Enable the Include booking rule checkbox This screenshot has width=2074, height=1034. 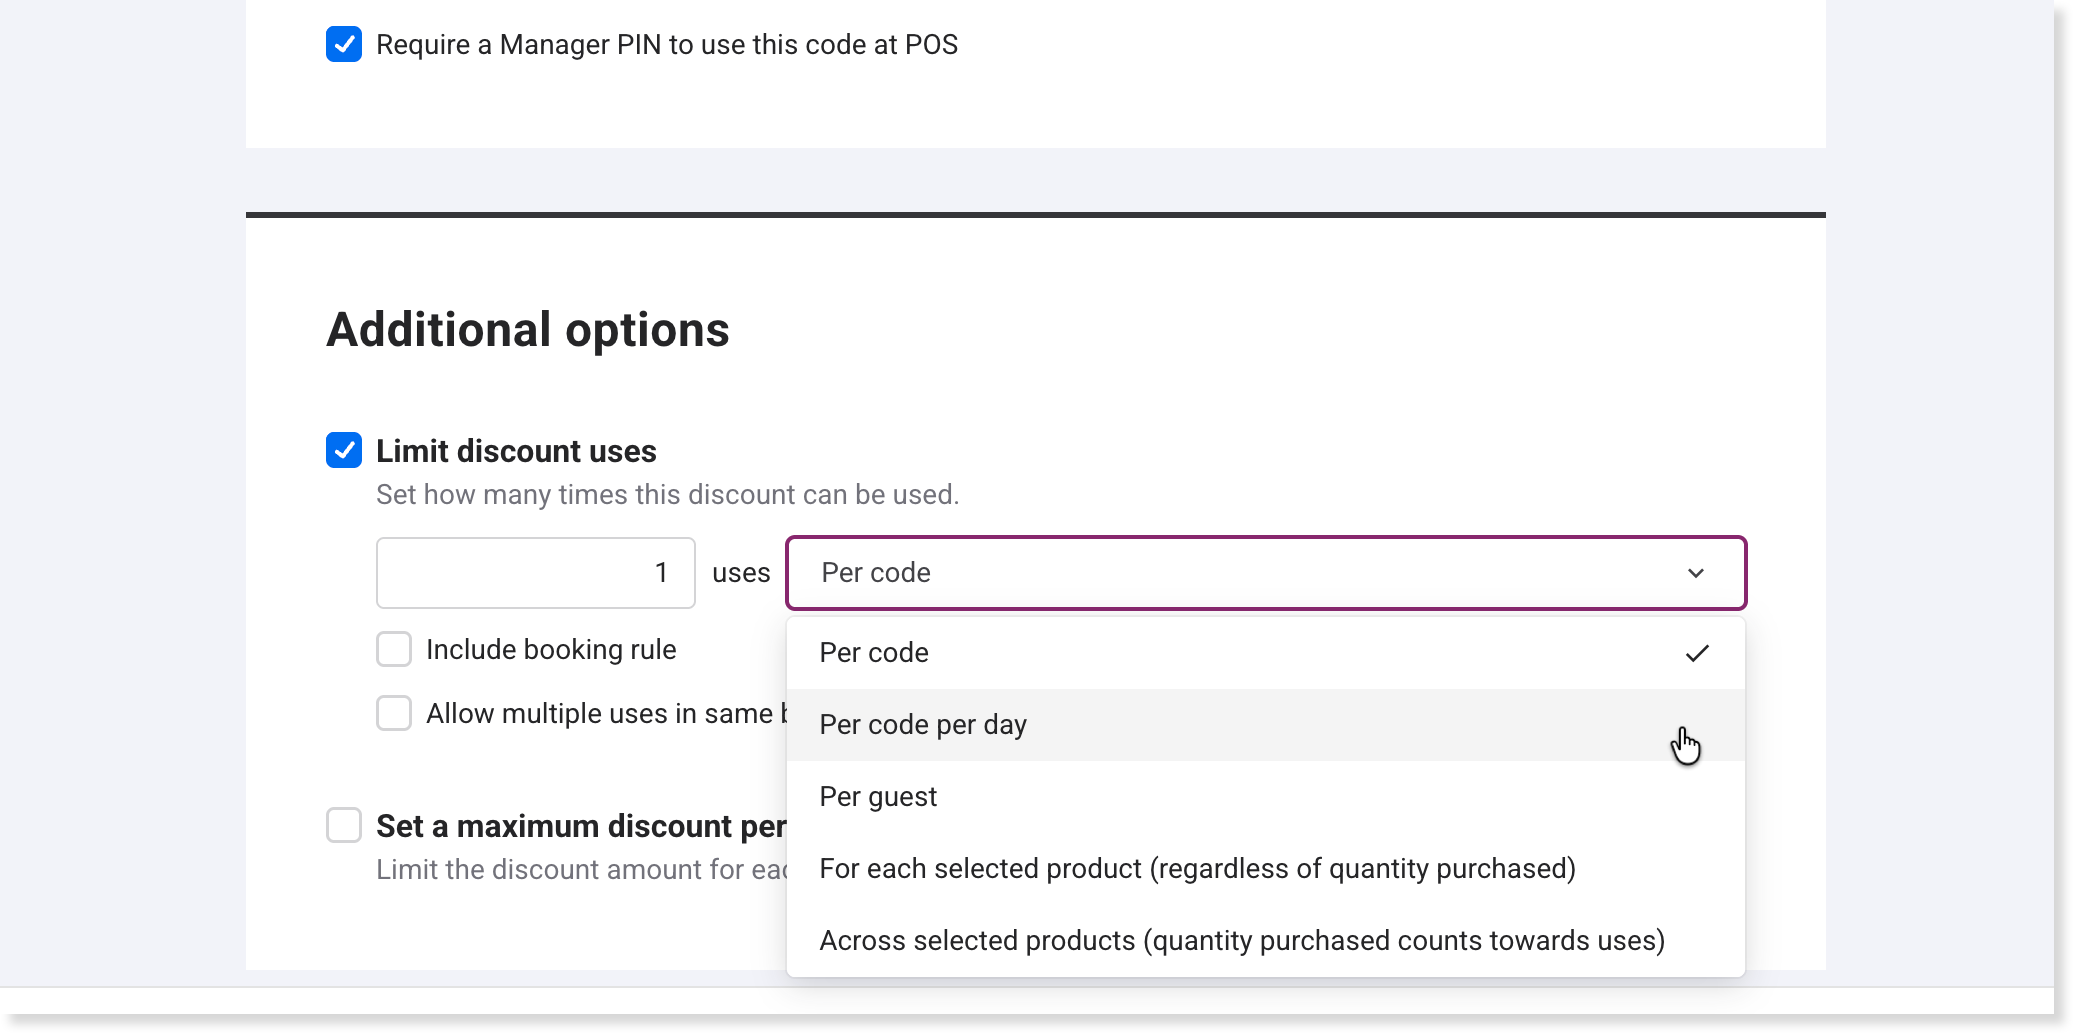[x=394, y=649]
